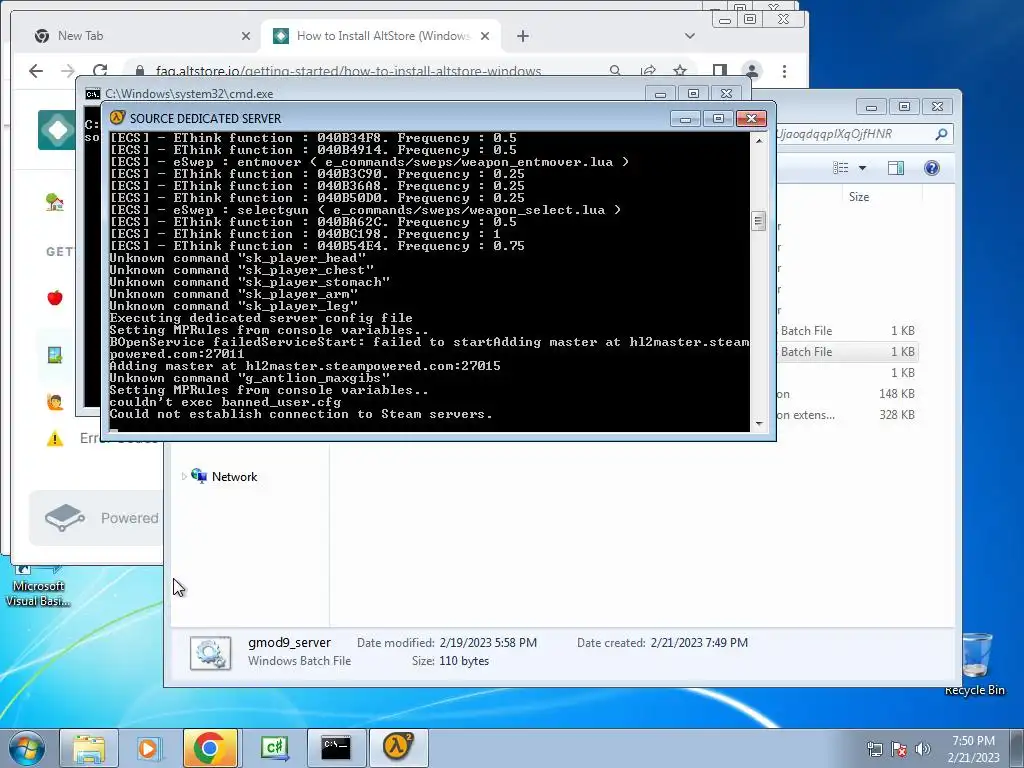Screen dimensions: 1024x768
Task: Click the AltStore logo on the page
Action: (56, 130)
